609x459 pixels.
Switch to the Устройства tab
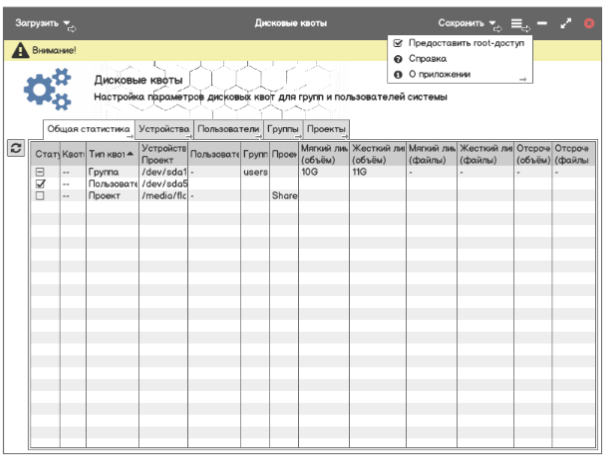coord(163,130)
